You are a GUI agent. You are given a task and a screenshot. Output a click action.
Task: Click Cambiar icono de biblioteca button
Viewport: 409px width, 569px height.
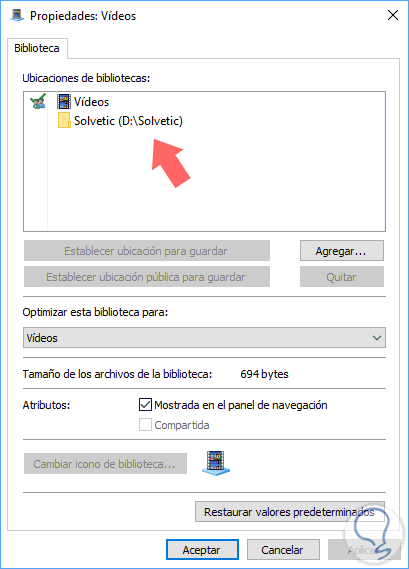click(105, 463)
